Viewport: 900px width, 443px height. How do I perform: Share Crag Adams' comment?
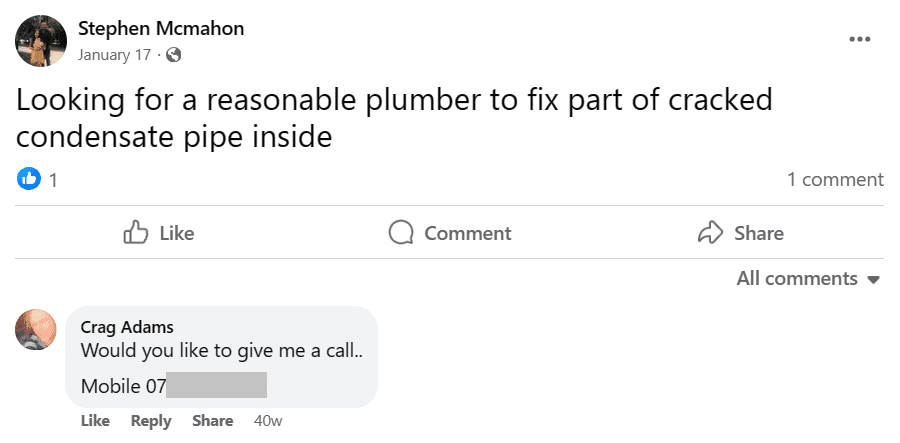click(x=212, y=421)
